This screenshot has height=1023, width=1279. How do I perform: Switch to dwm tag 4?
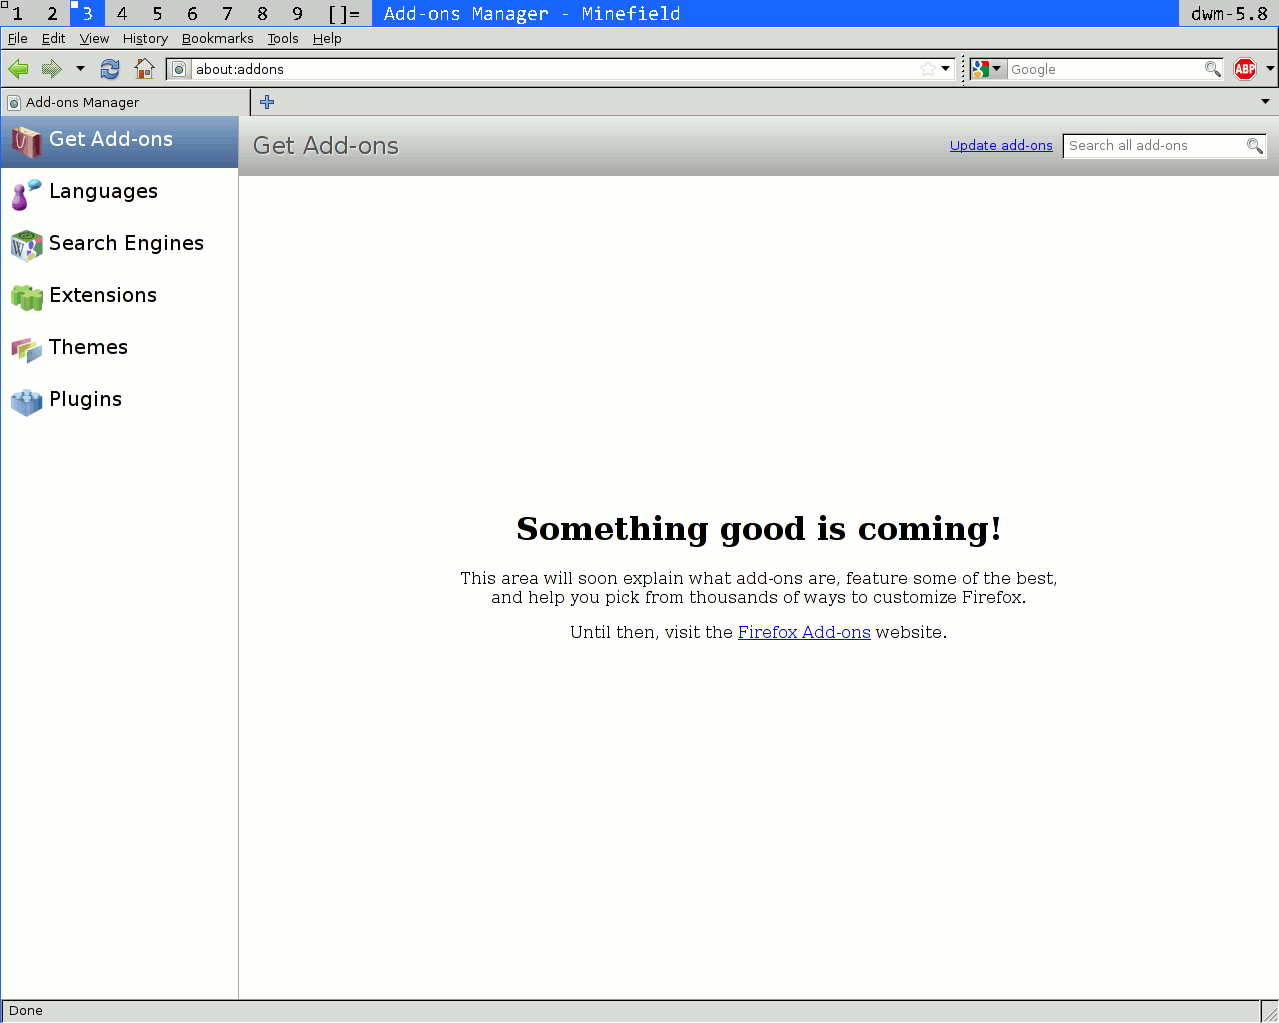122,13
